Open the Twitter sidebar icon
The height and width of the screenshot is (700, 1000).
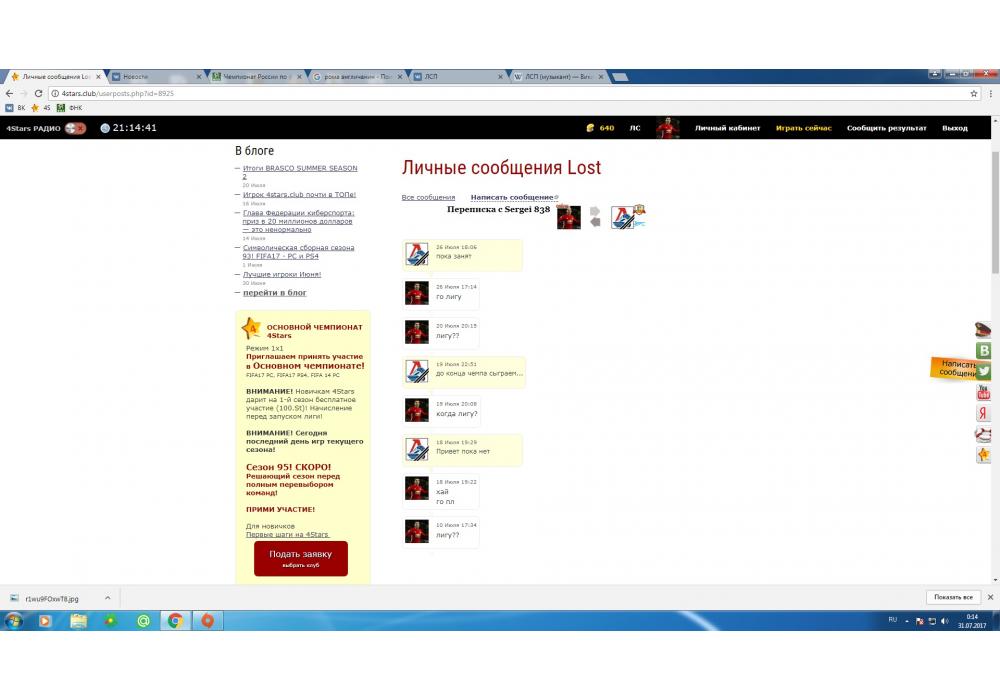pos(983,371)
